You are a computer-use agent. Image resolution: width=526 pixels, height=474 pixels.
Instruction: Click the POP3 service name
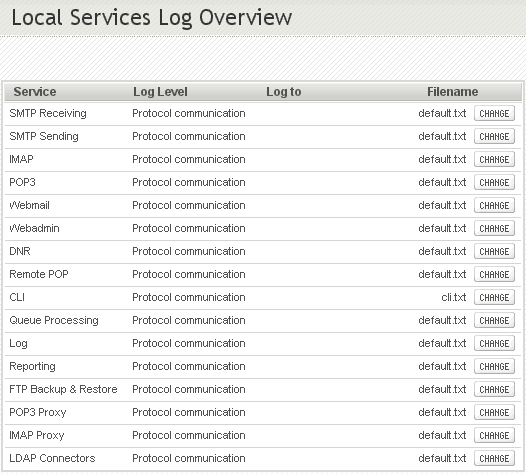point(22,182)
